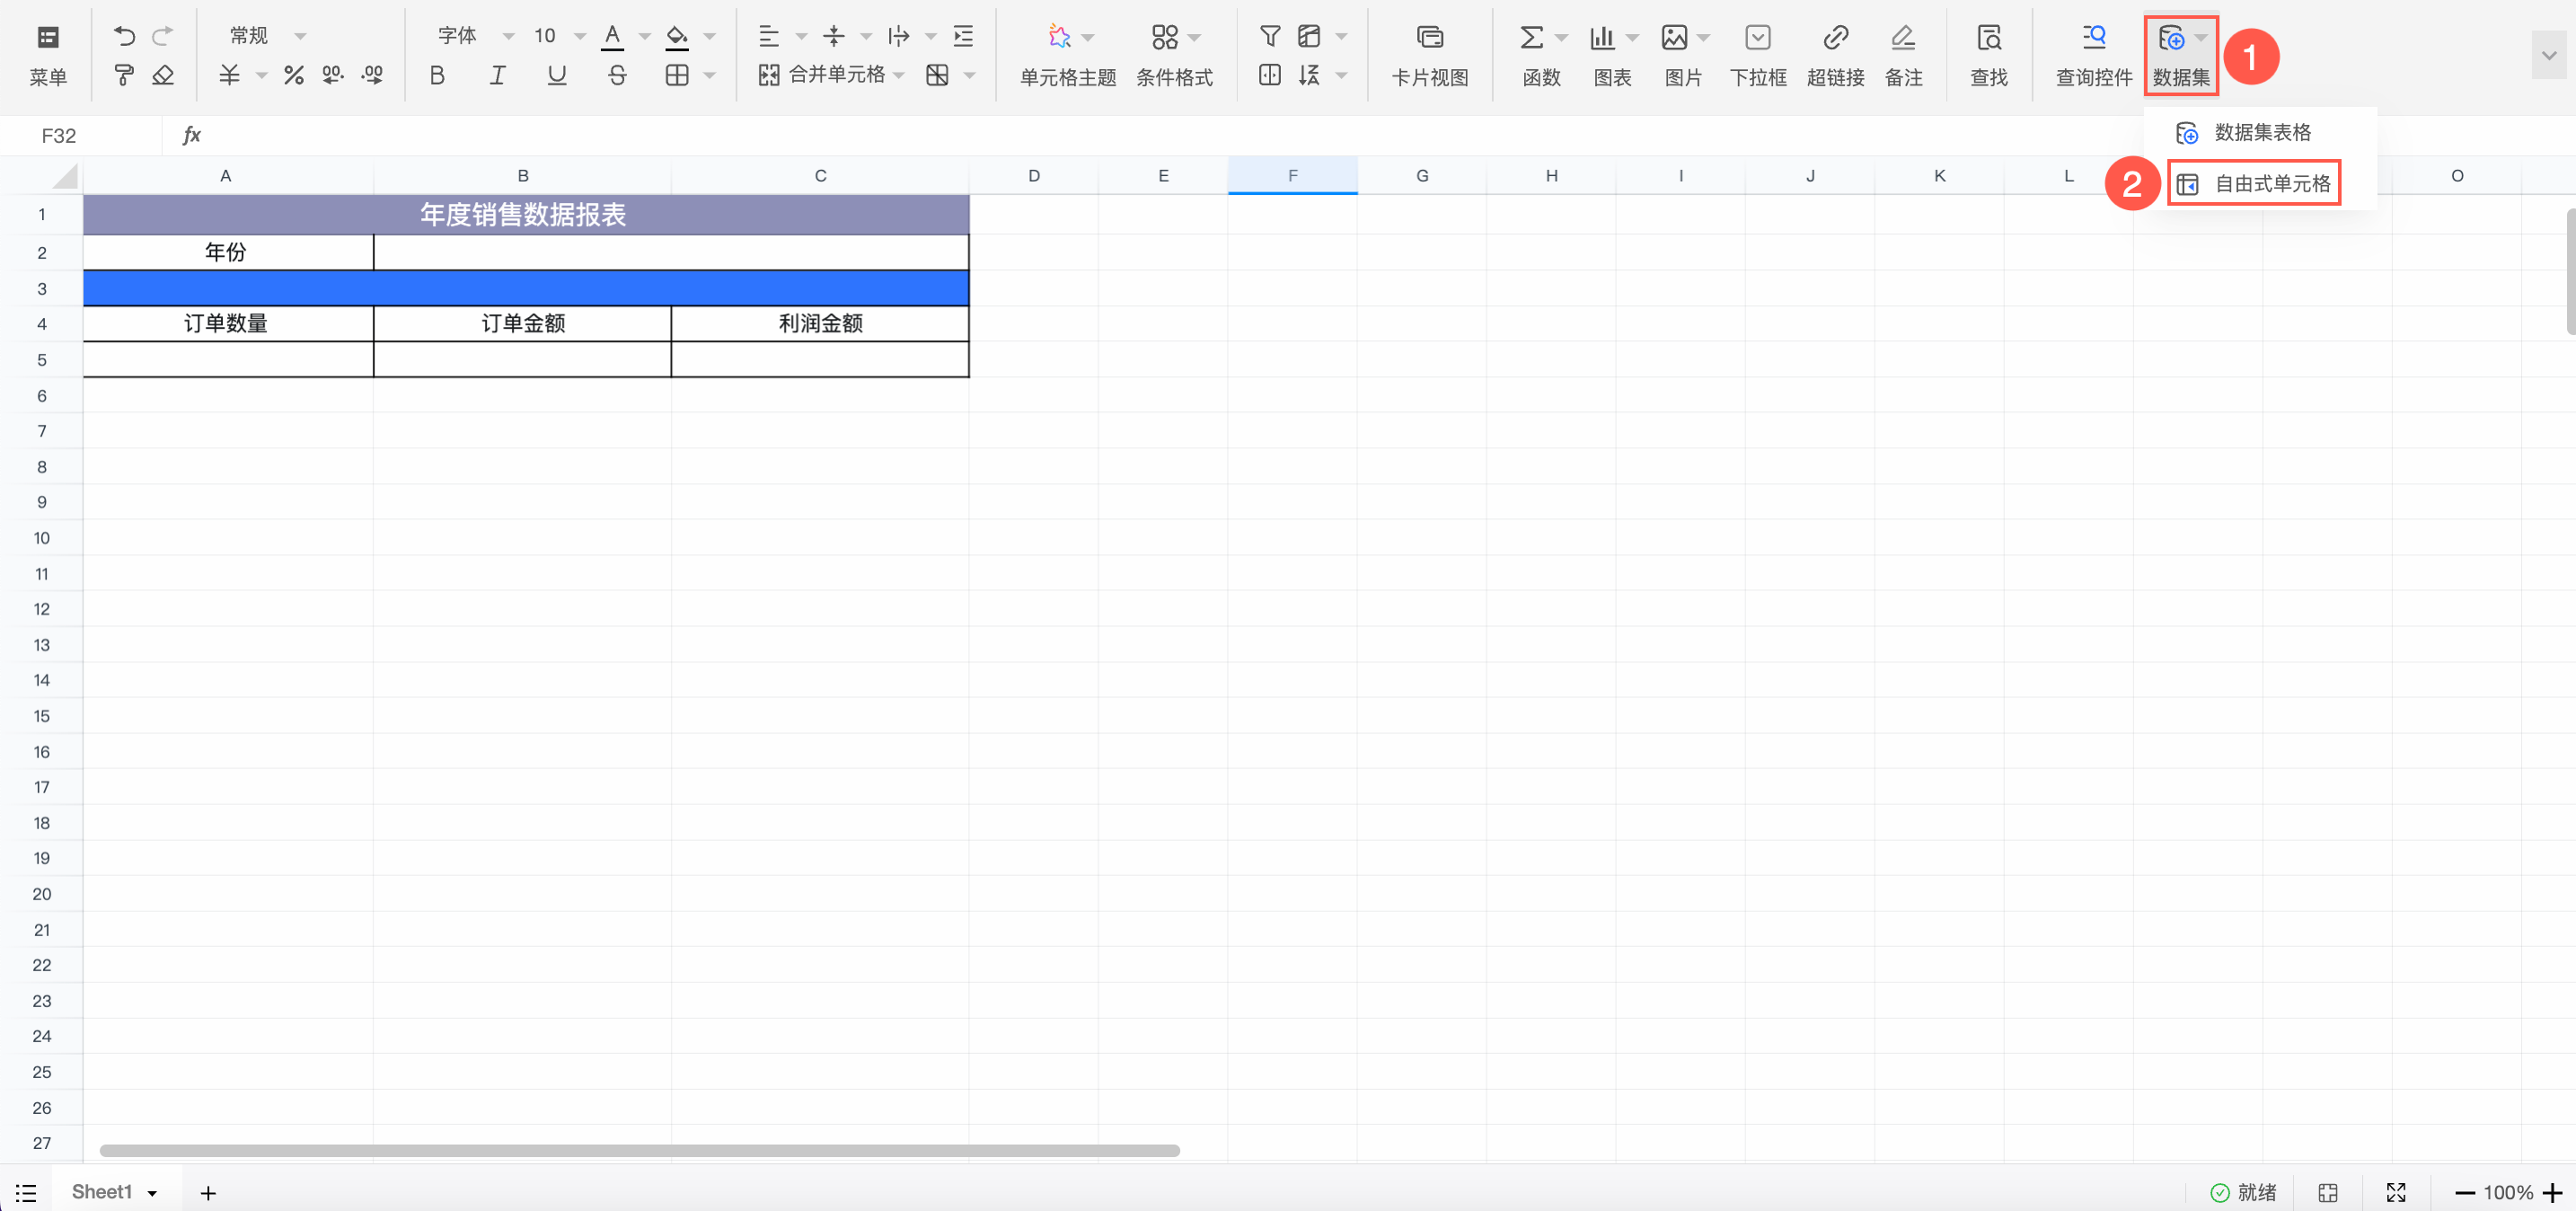Open the fill color bucket swatch
Image resolution: width=2576 pixels, height=1211 pixels.
[x=677, y=36]
